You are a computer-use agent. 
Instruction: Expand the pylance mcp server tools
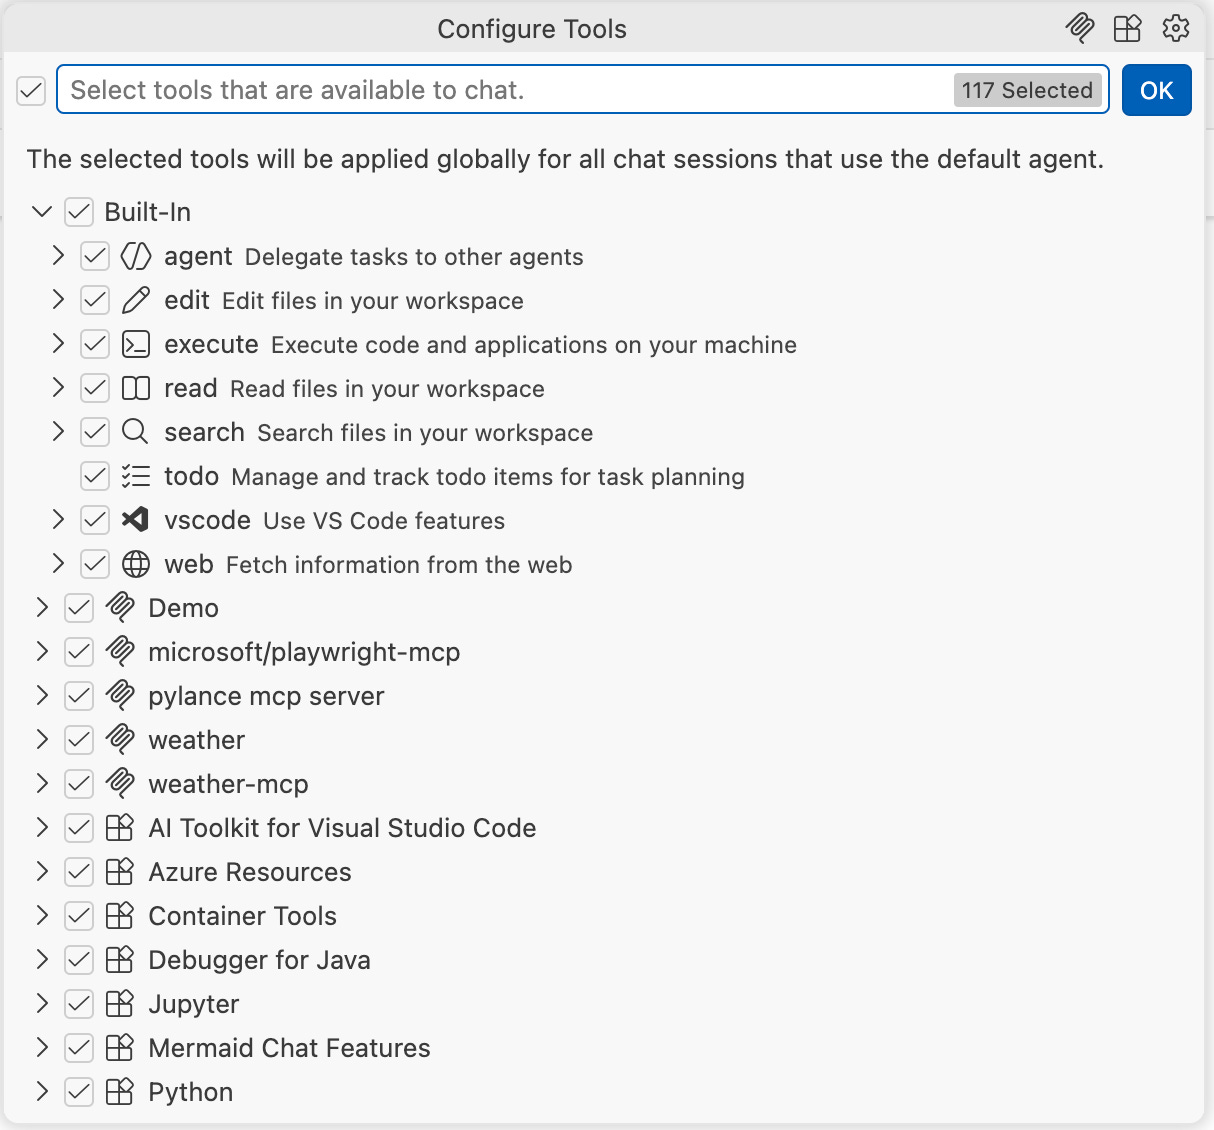(42, 696)
